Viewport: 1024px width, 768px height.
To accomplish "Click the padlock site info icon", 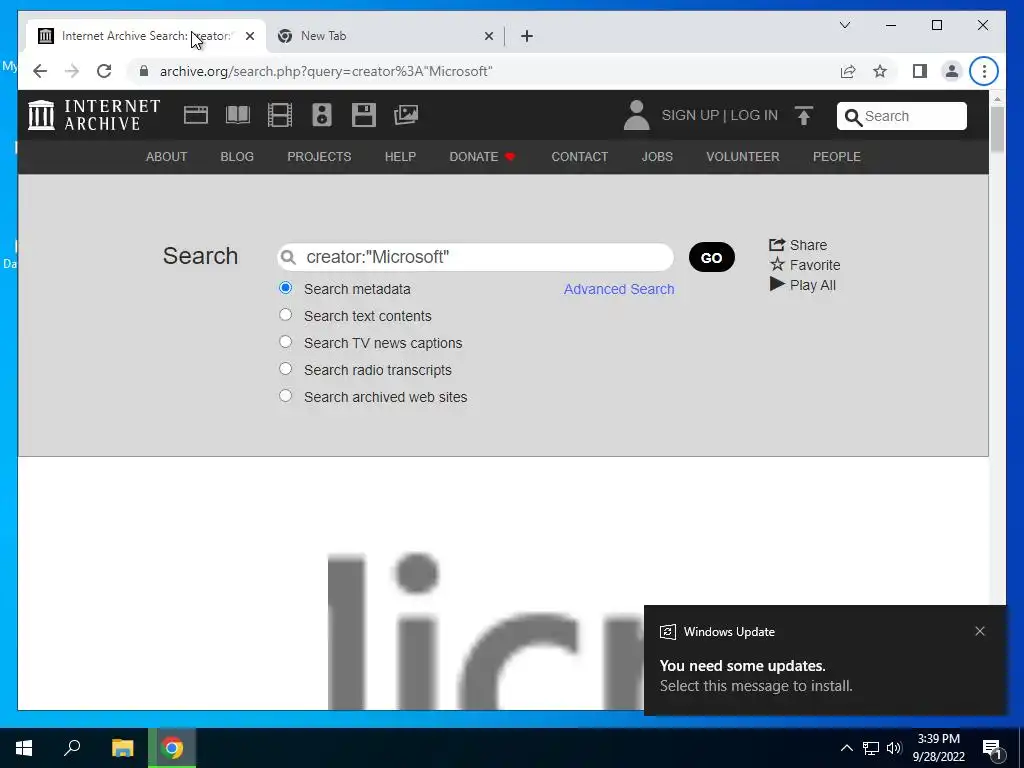I will click(144, 71).
